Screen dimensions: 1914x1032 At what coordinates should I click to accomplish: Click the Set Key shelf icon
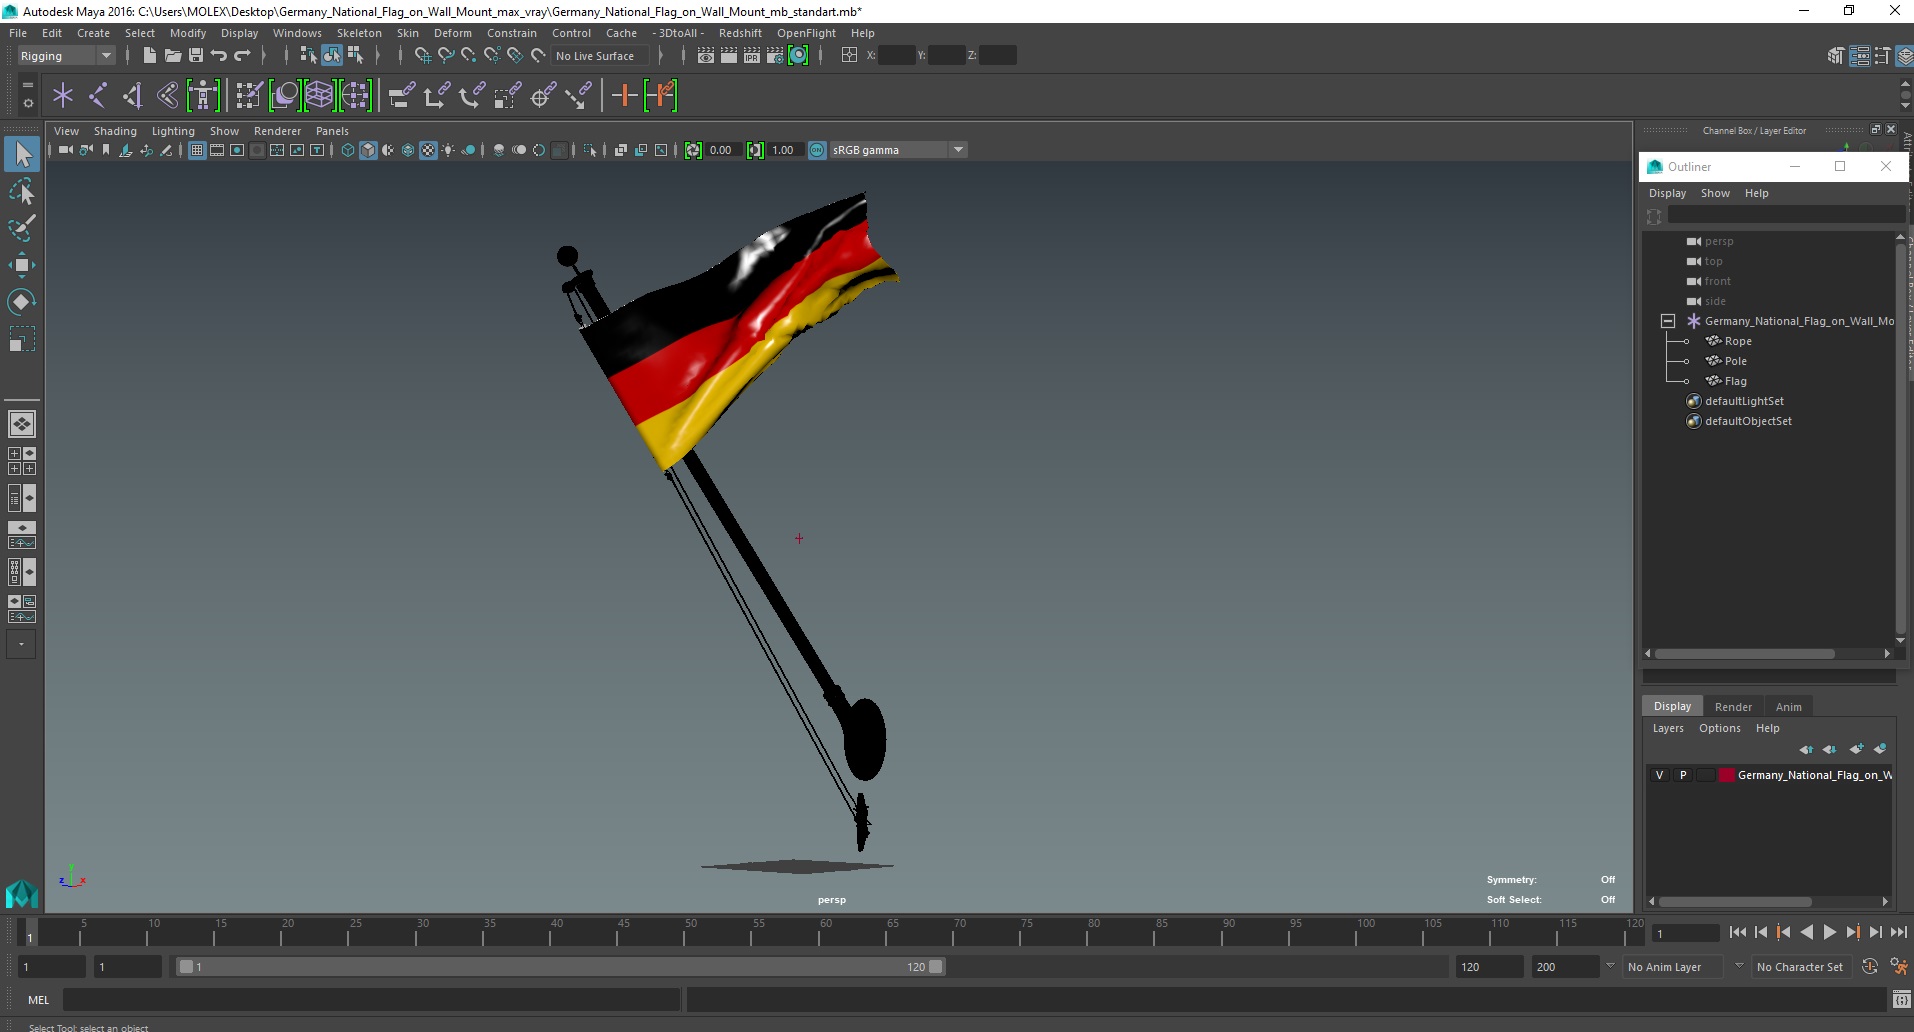625,96
